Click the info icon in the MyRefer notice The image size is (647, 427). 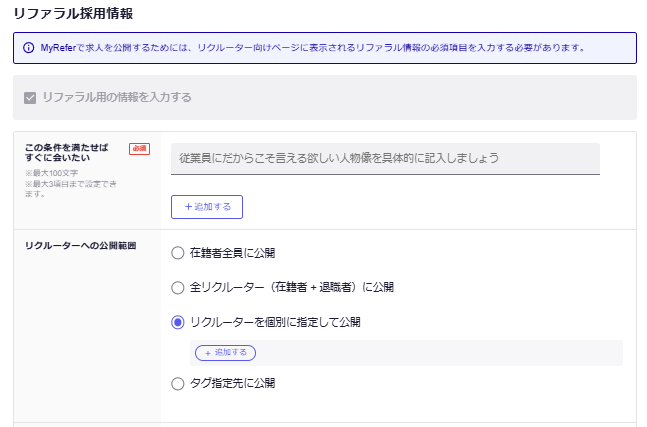tap(27, 47)
